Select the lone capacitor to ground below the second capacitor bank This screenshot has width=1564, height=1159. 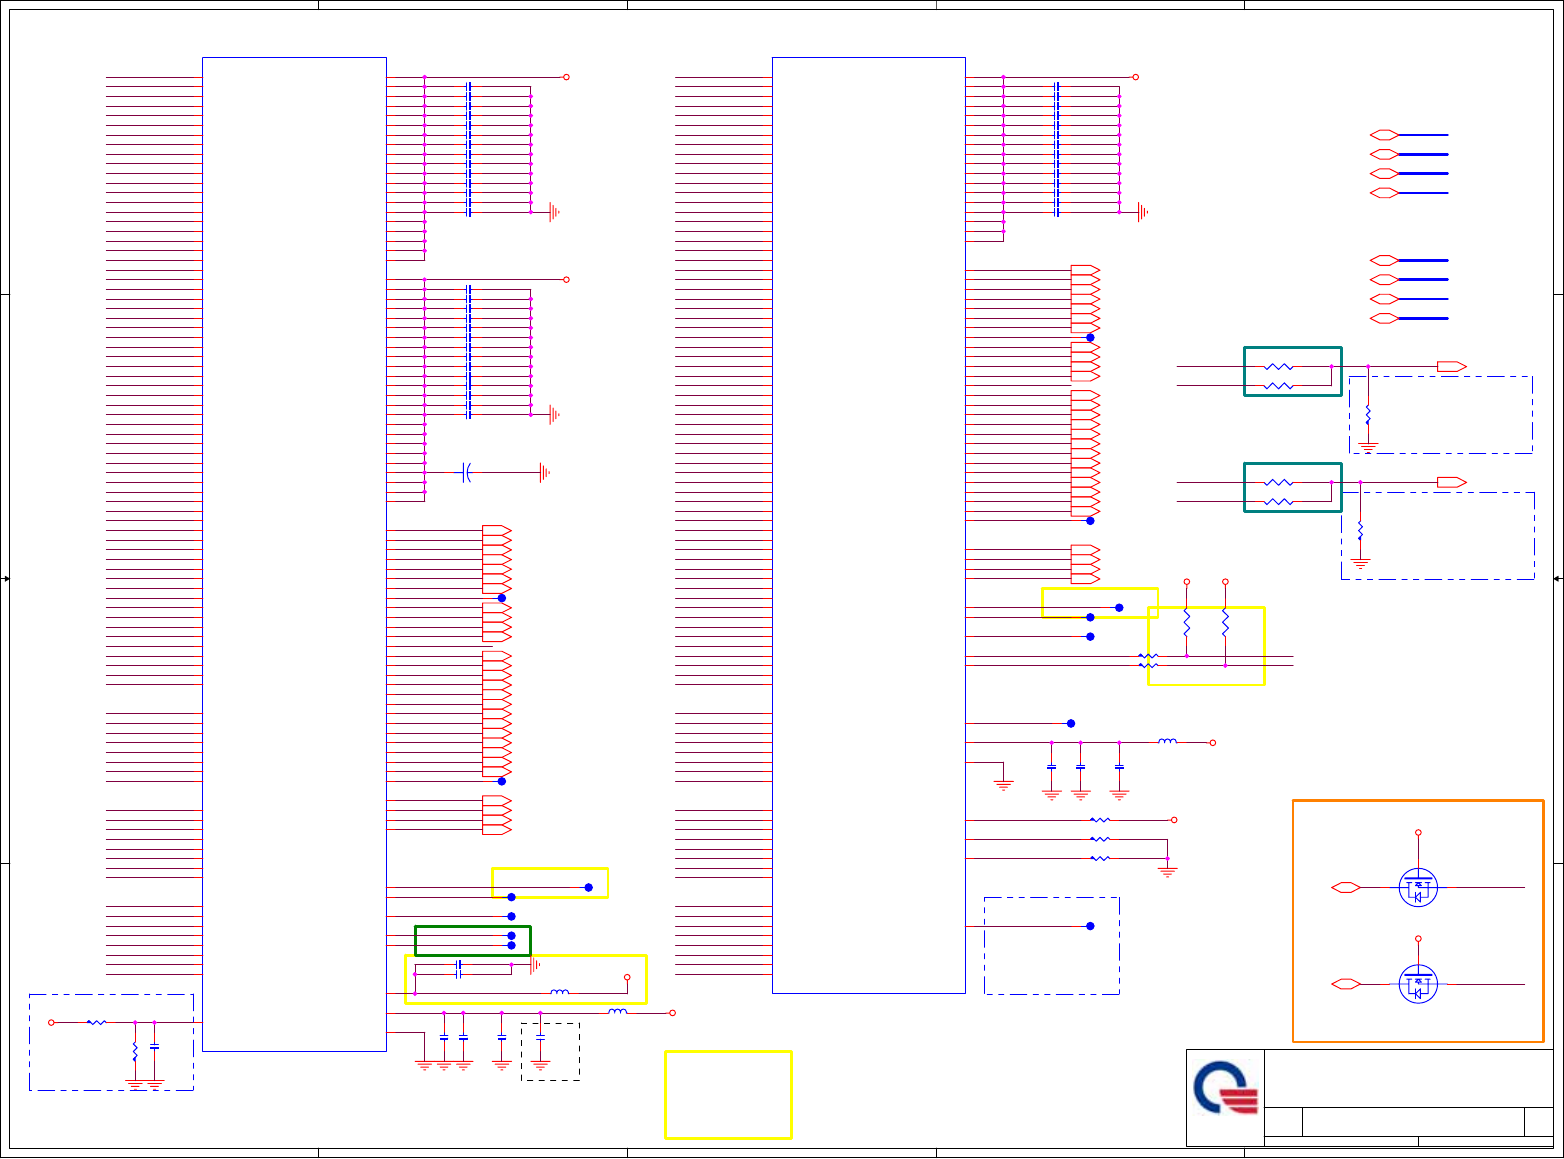[x=466, y=472]
